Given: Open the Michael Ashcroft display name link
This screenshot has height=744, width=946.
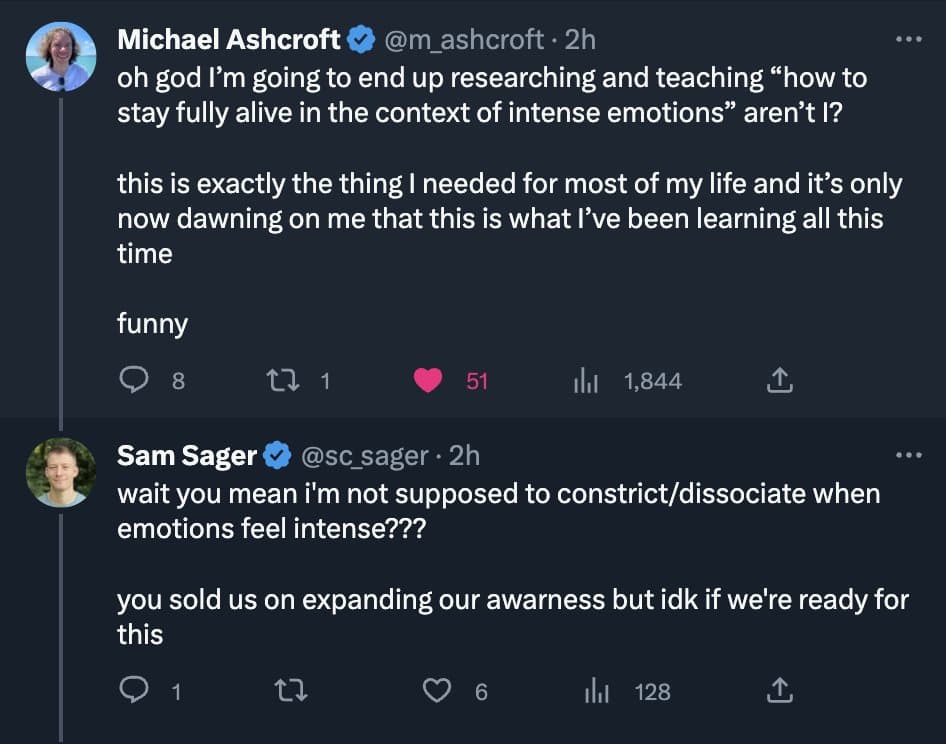Looking at the screenshot, I should [229, 40].
